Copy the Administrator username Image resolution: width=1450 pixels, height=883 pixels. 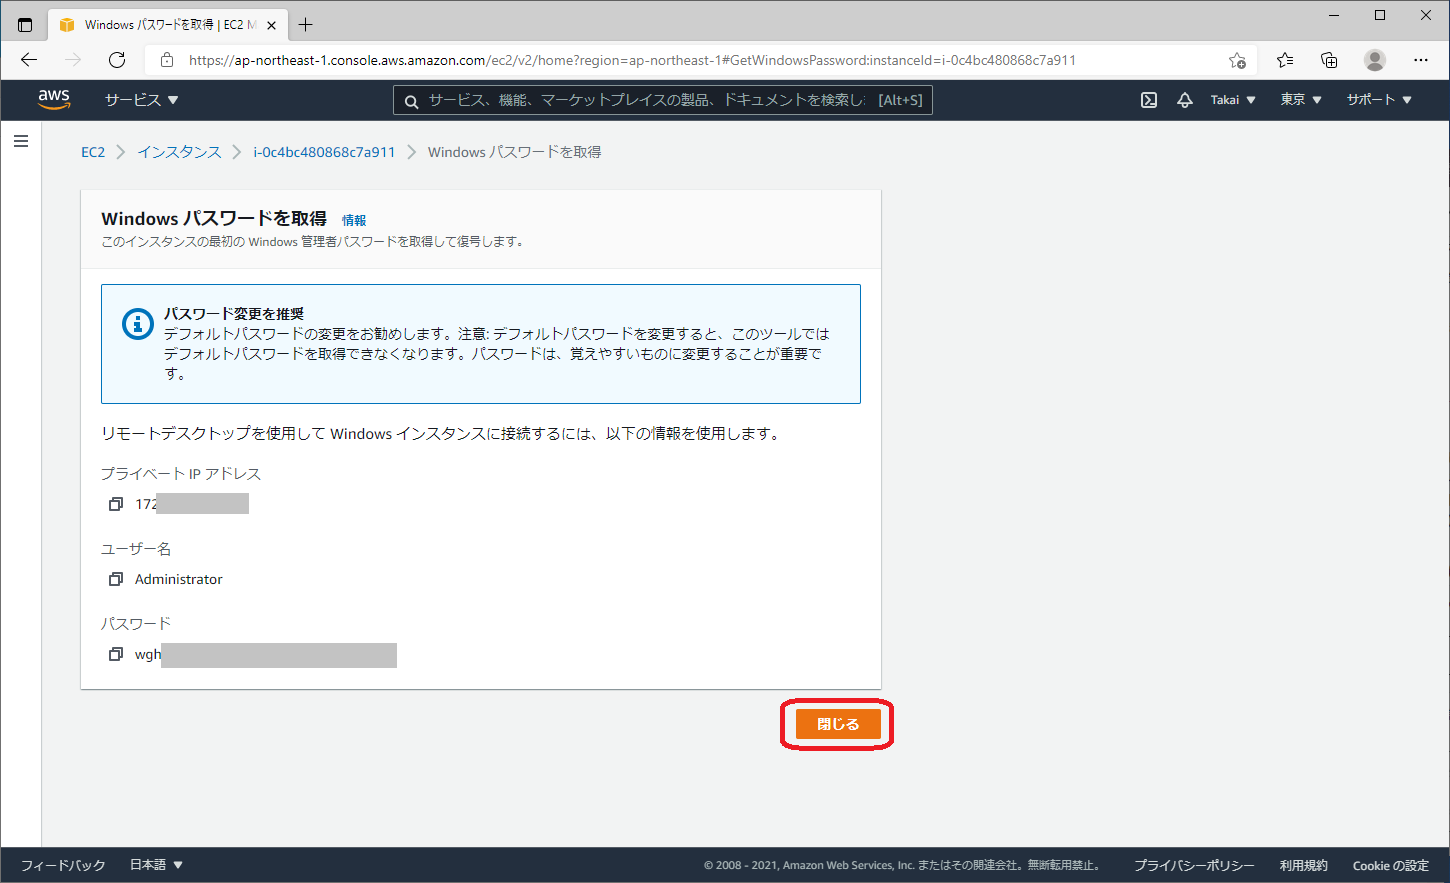tap(115, 579)
